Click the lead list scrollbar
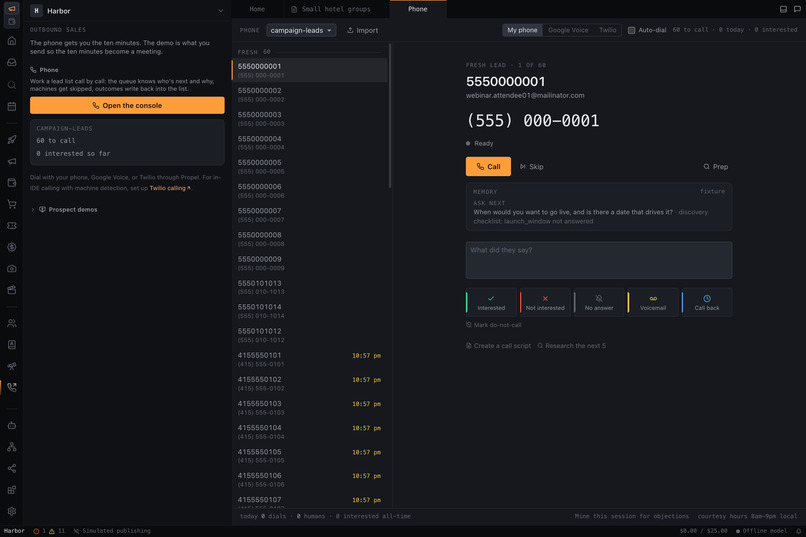 coord(390,116)
